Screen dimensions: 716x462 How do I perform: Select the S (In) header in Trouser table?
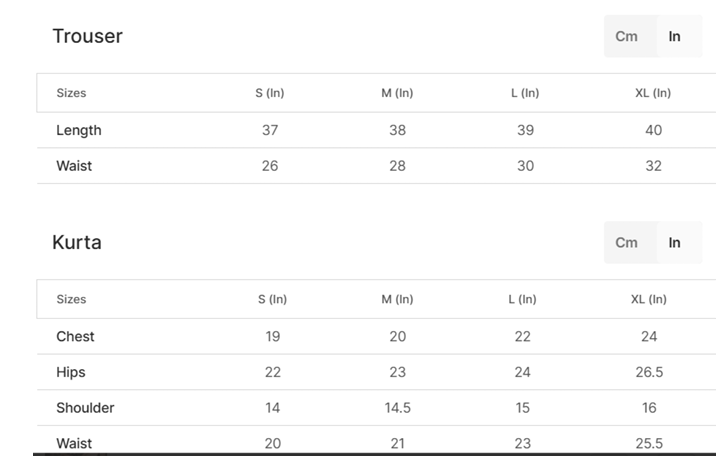270,93
